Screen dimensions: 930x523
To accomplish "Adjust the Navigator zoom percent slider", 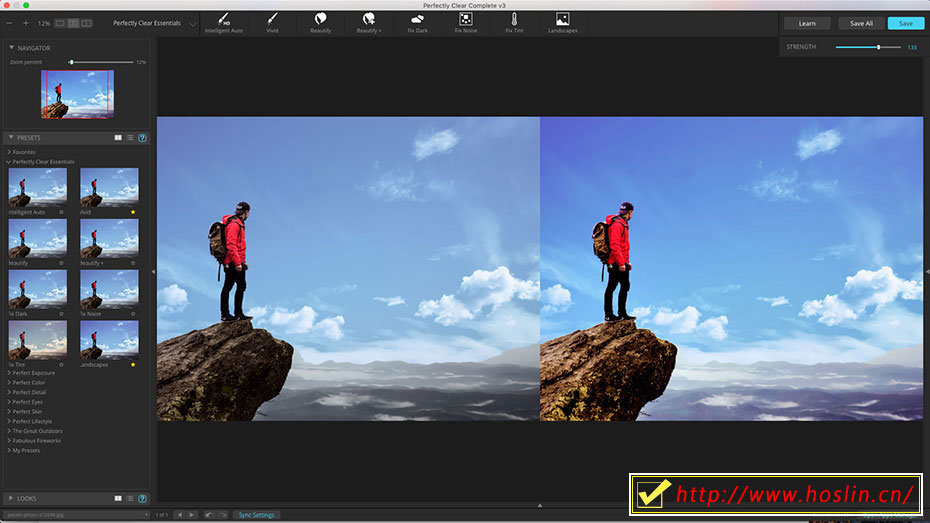I will point(71,62).
